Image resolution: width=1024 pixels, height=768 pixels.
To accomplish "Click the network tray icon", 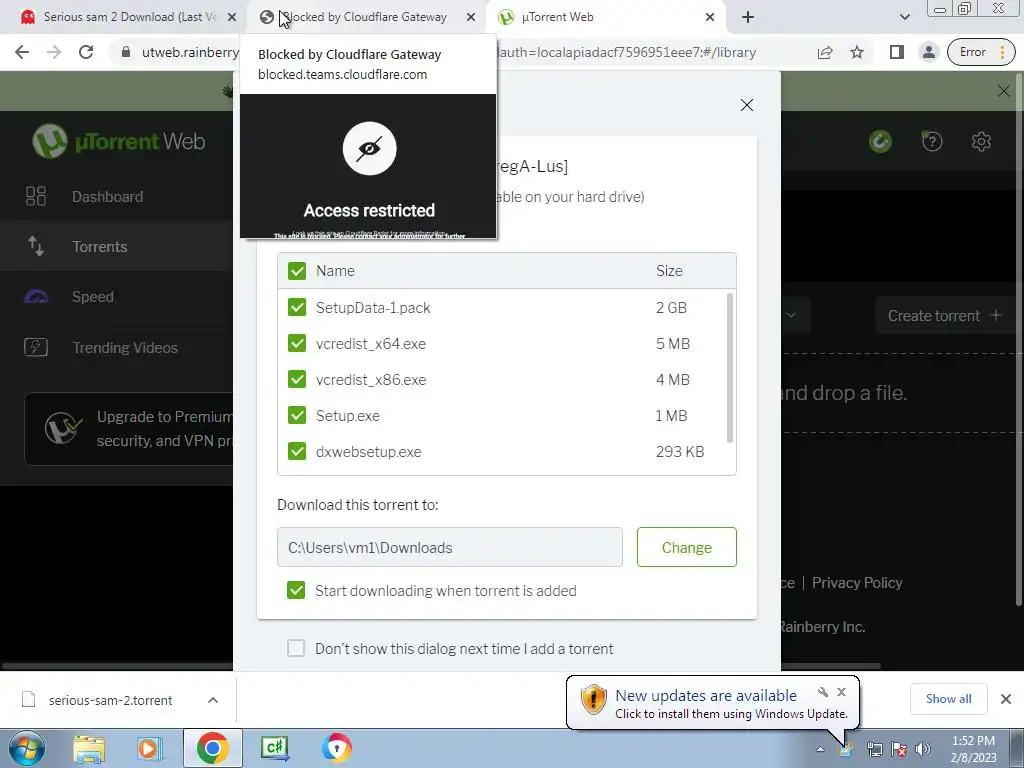I will coord(874,749).
